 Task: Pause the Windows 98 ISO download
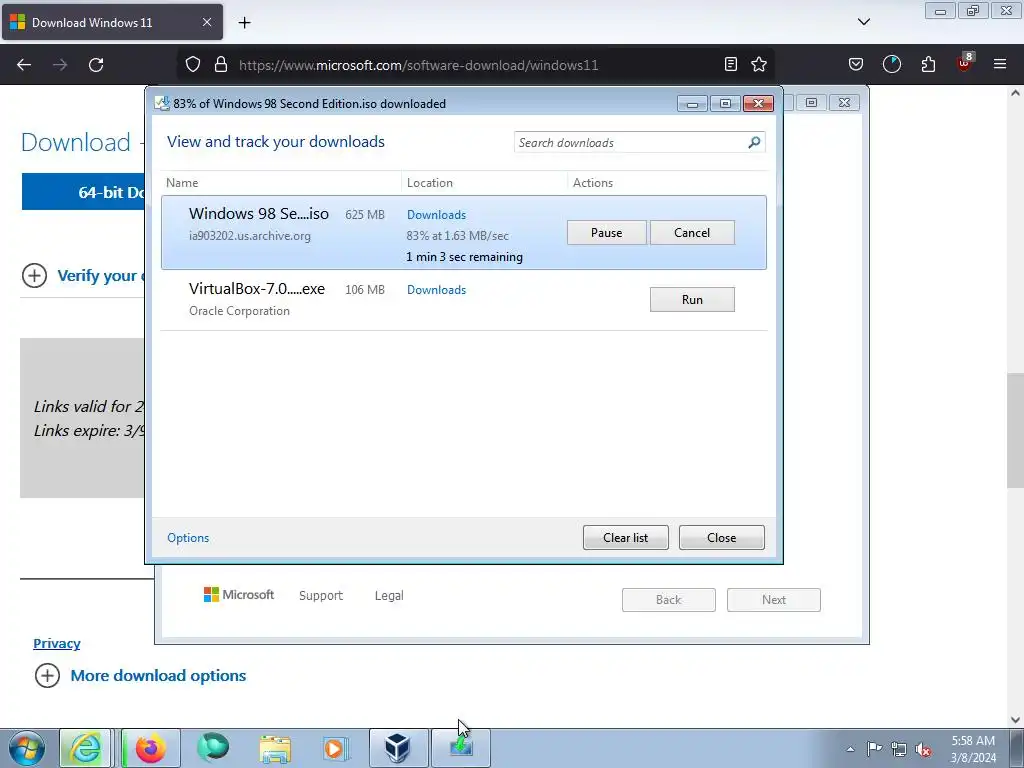click(607, 232)
